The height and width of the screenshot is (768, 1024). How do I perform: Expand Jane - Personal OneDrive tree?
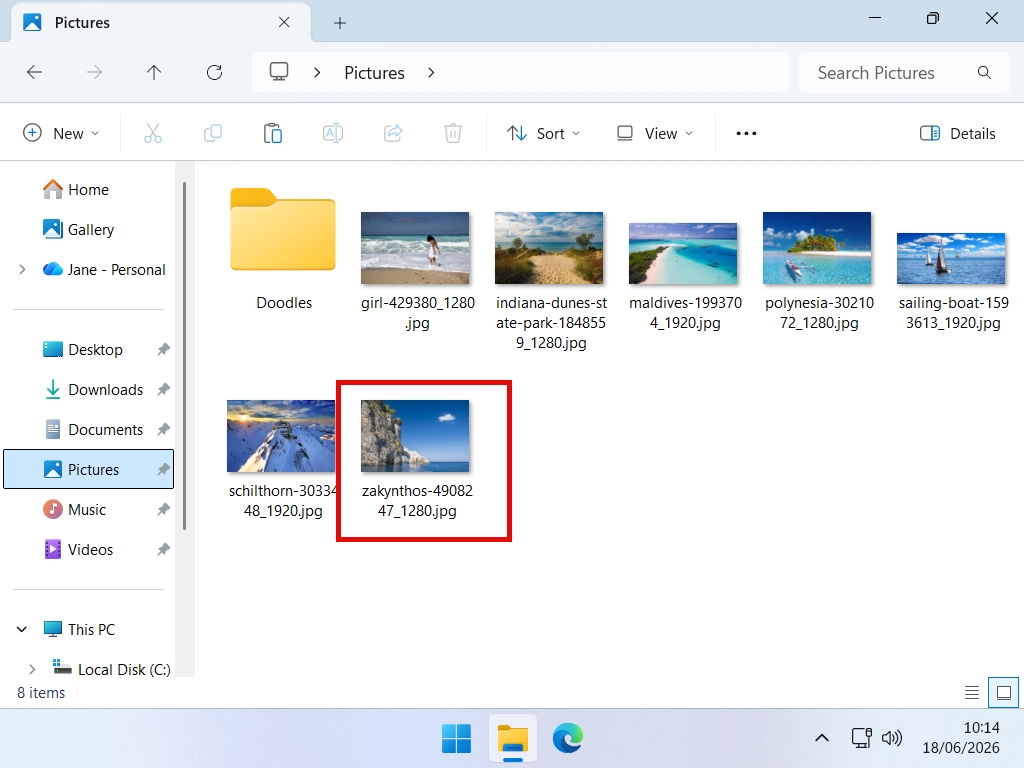tap(22, 269)
